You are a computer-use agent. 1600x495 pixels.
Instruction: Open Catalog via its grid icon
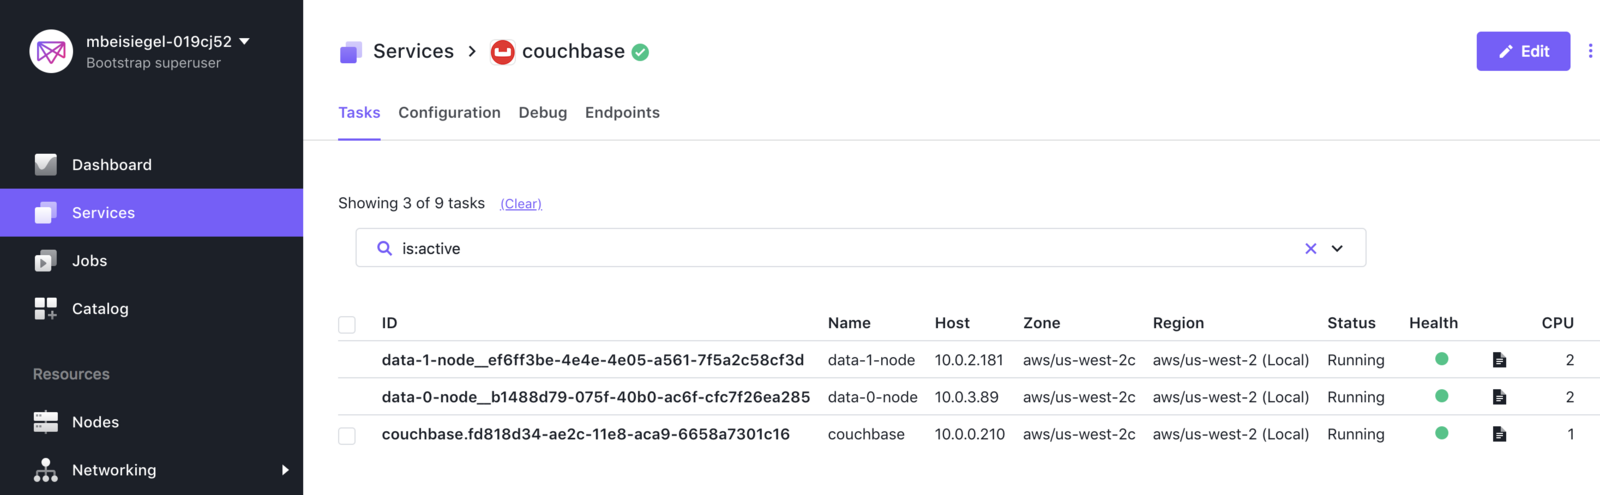click(46, 309)
